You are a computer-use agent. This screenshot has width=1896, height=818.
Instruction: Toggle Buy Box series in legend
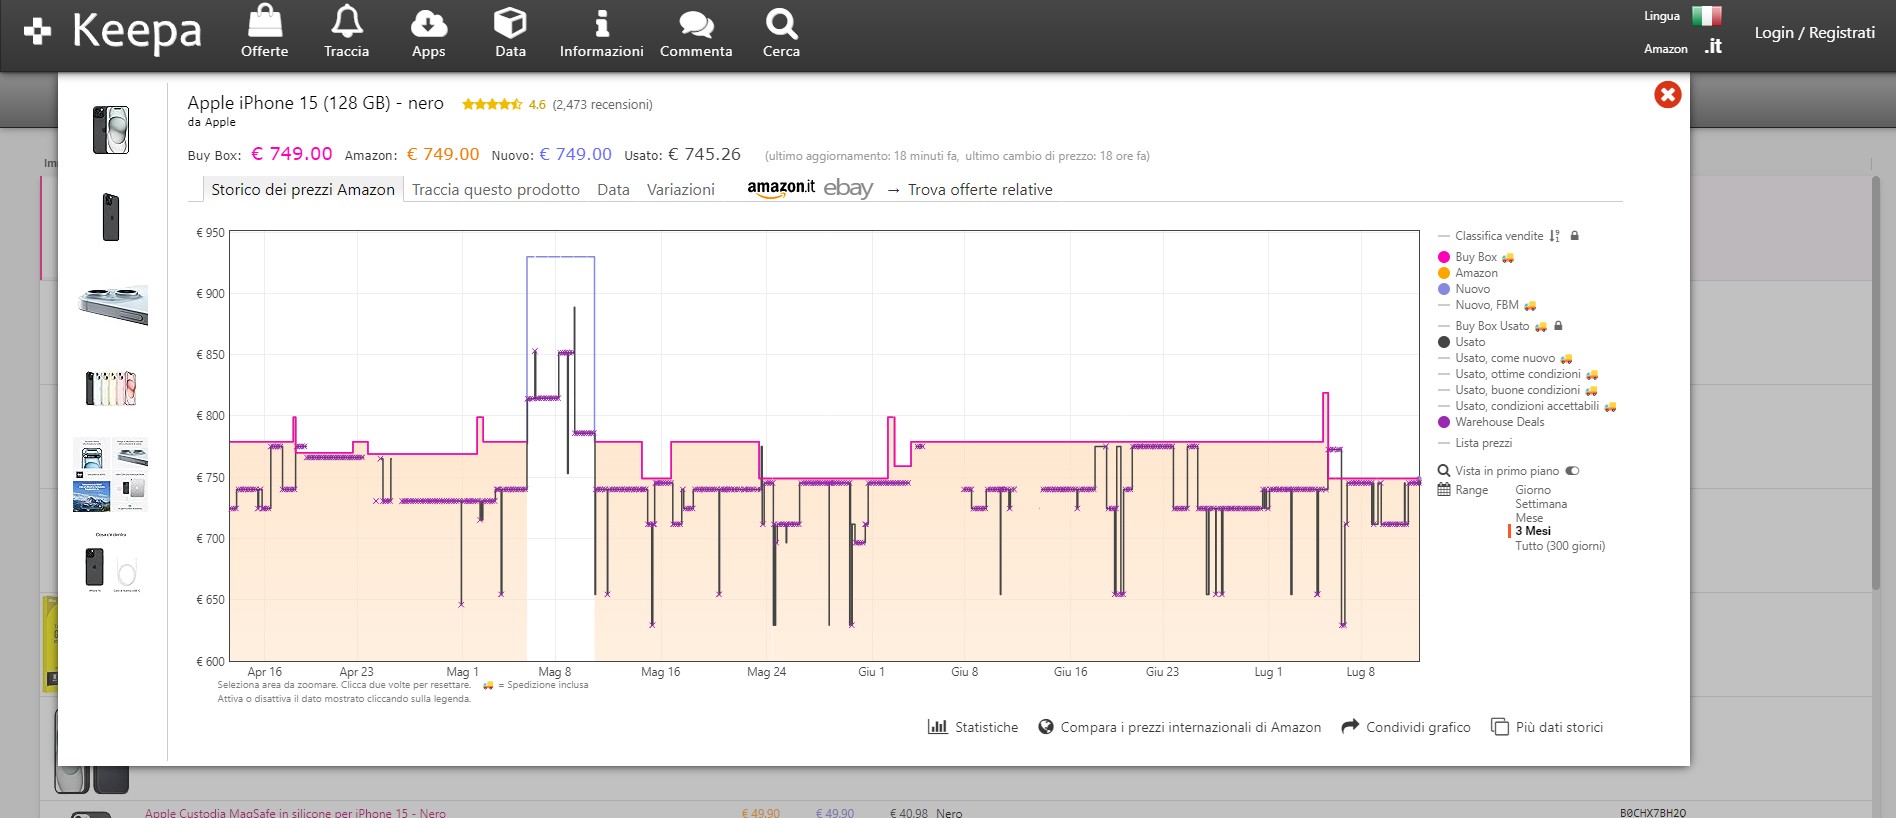[1475, 257]
